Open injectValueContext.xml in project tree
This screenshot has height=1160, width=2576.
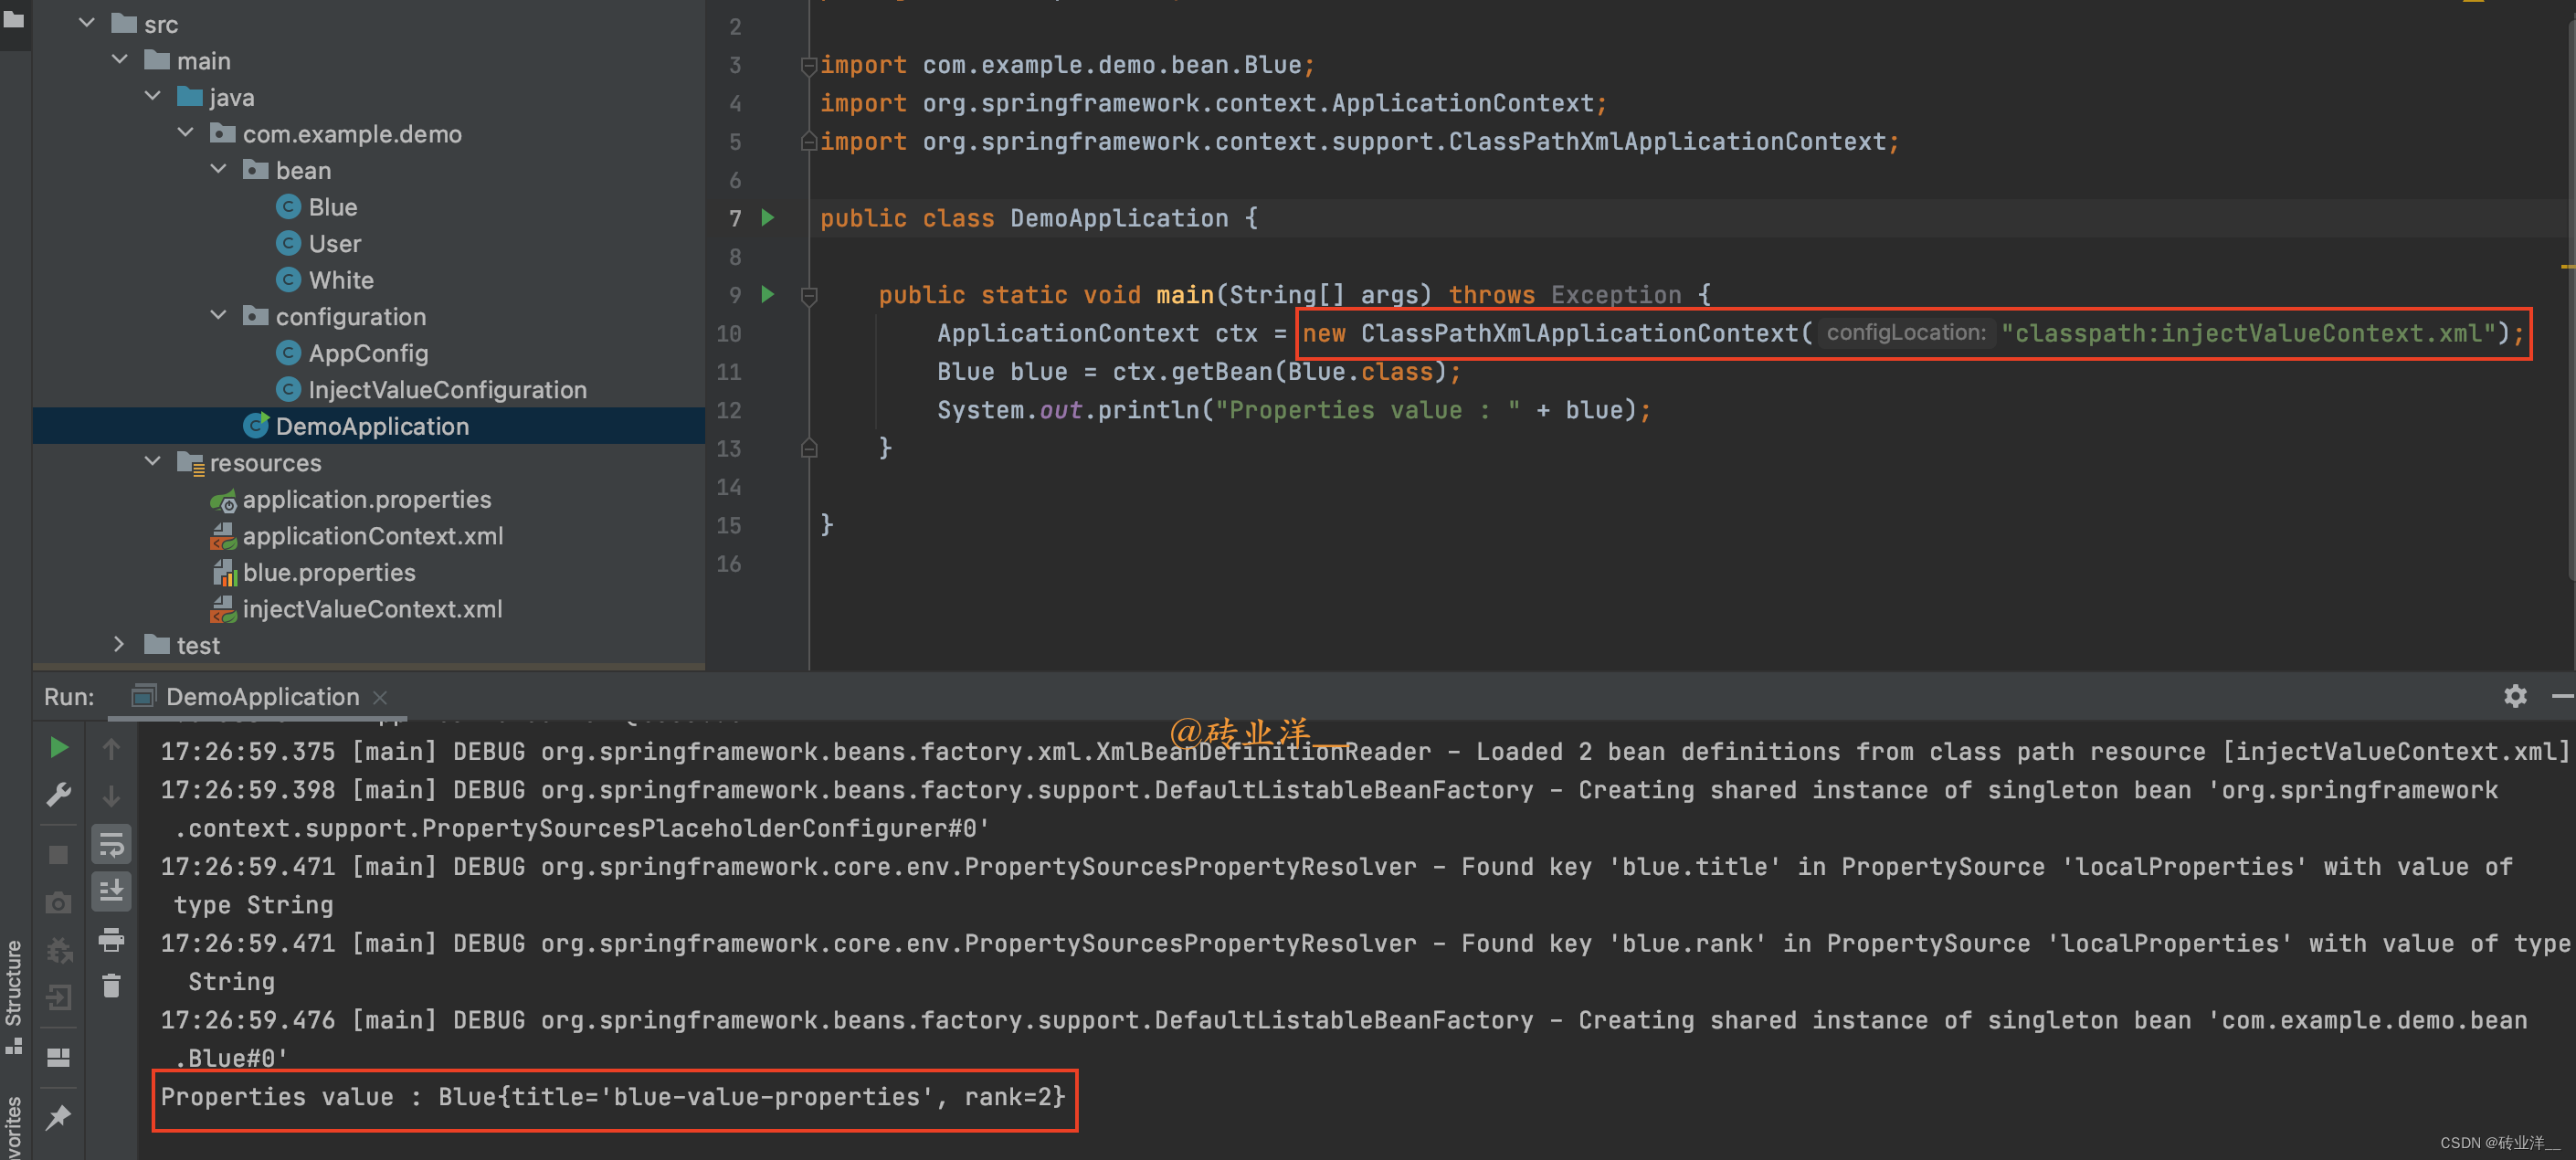click(372, 609)
